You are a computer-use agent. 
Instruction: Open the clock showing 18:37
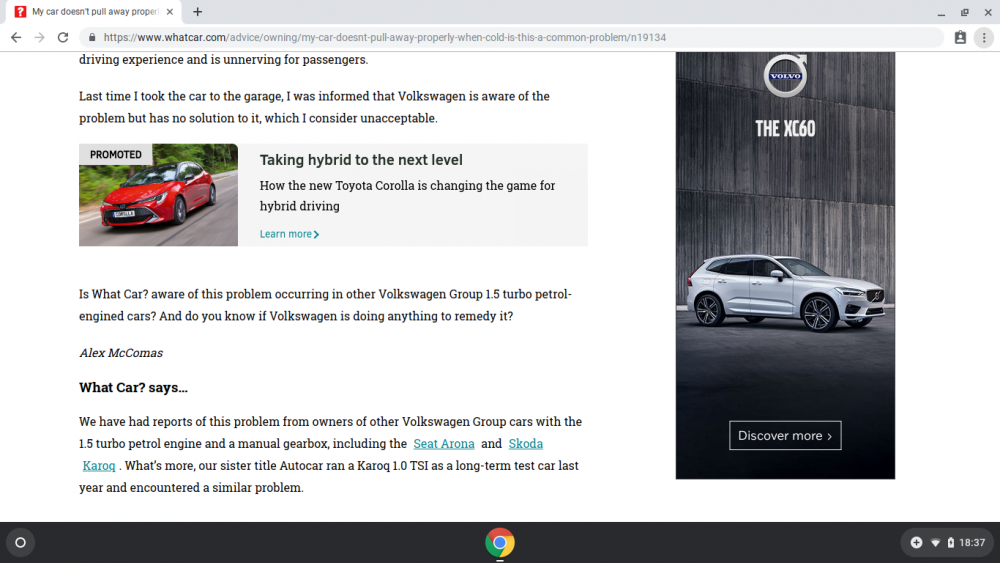point(972,543)
